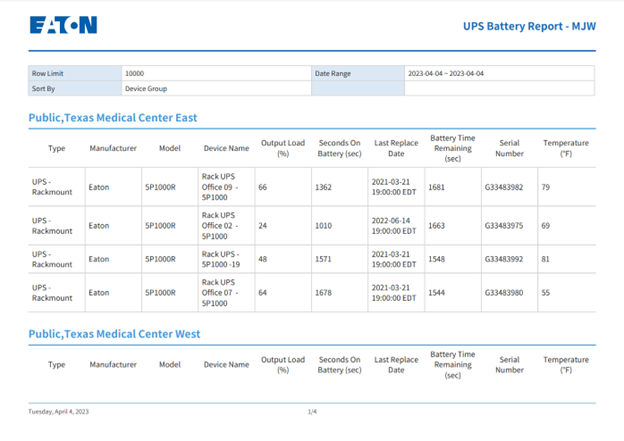
Task: Select temperature value '79'
Action: (x=546, y=187)
